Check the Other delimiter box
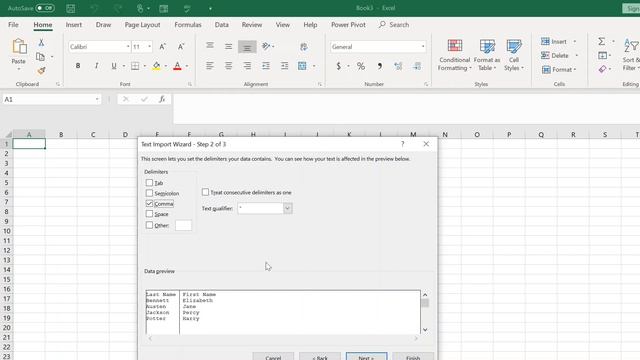 (149, 225)
